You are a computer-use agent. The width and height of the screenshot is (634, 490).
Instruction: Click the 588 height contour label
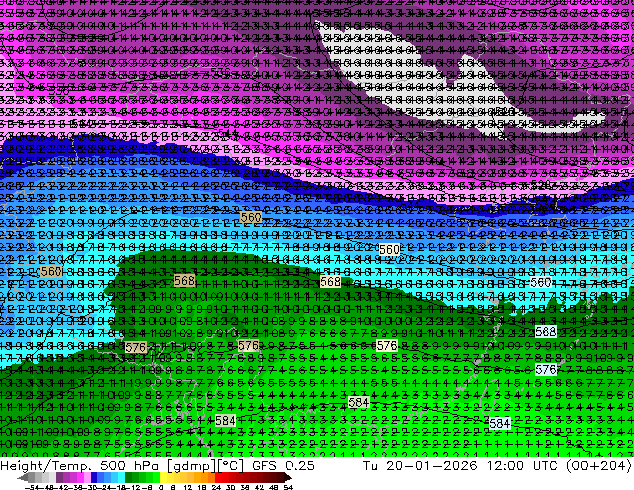tap(545, 332)
